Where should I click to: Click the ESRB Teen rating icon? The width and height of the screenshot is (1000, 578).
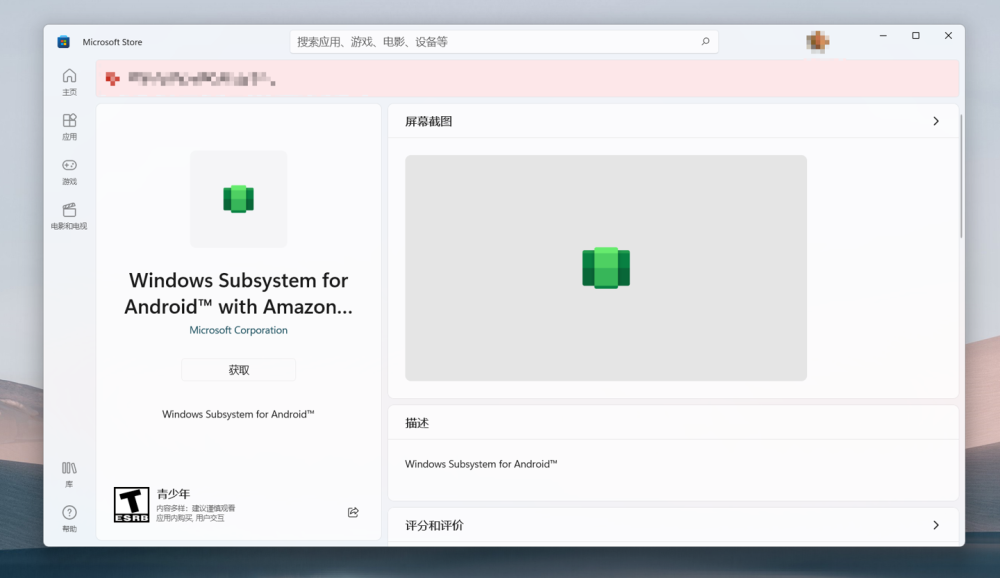pos(129,504)
